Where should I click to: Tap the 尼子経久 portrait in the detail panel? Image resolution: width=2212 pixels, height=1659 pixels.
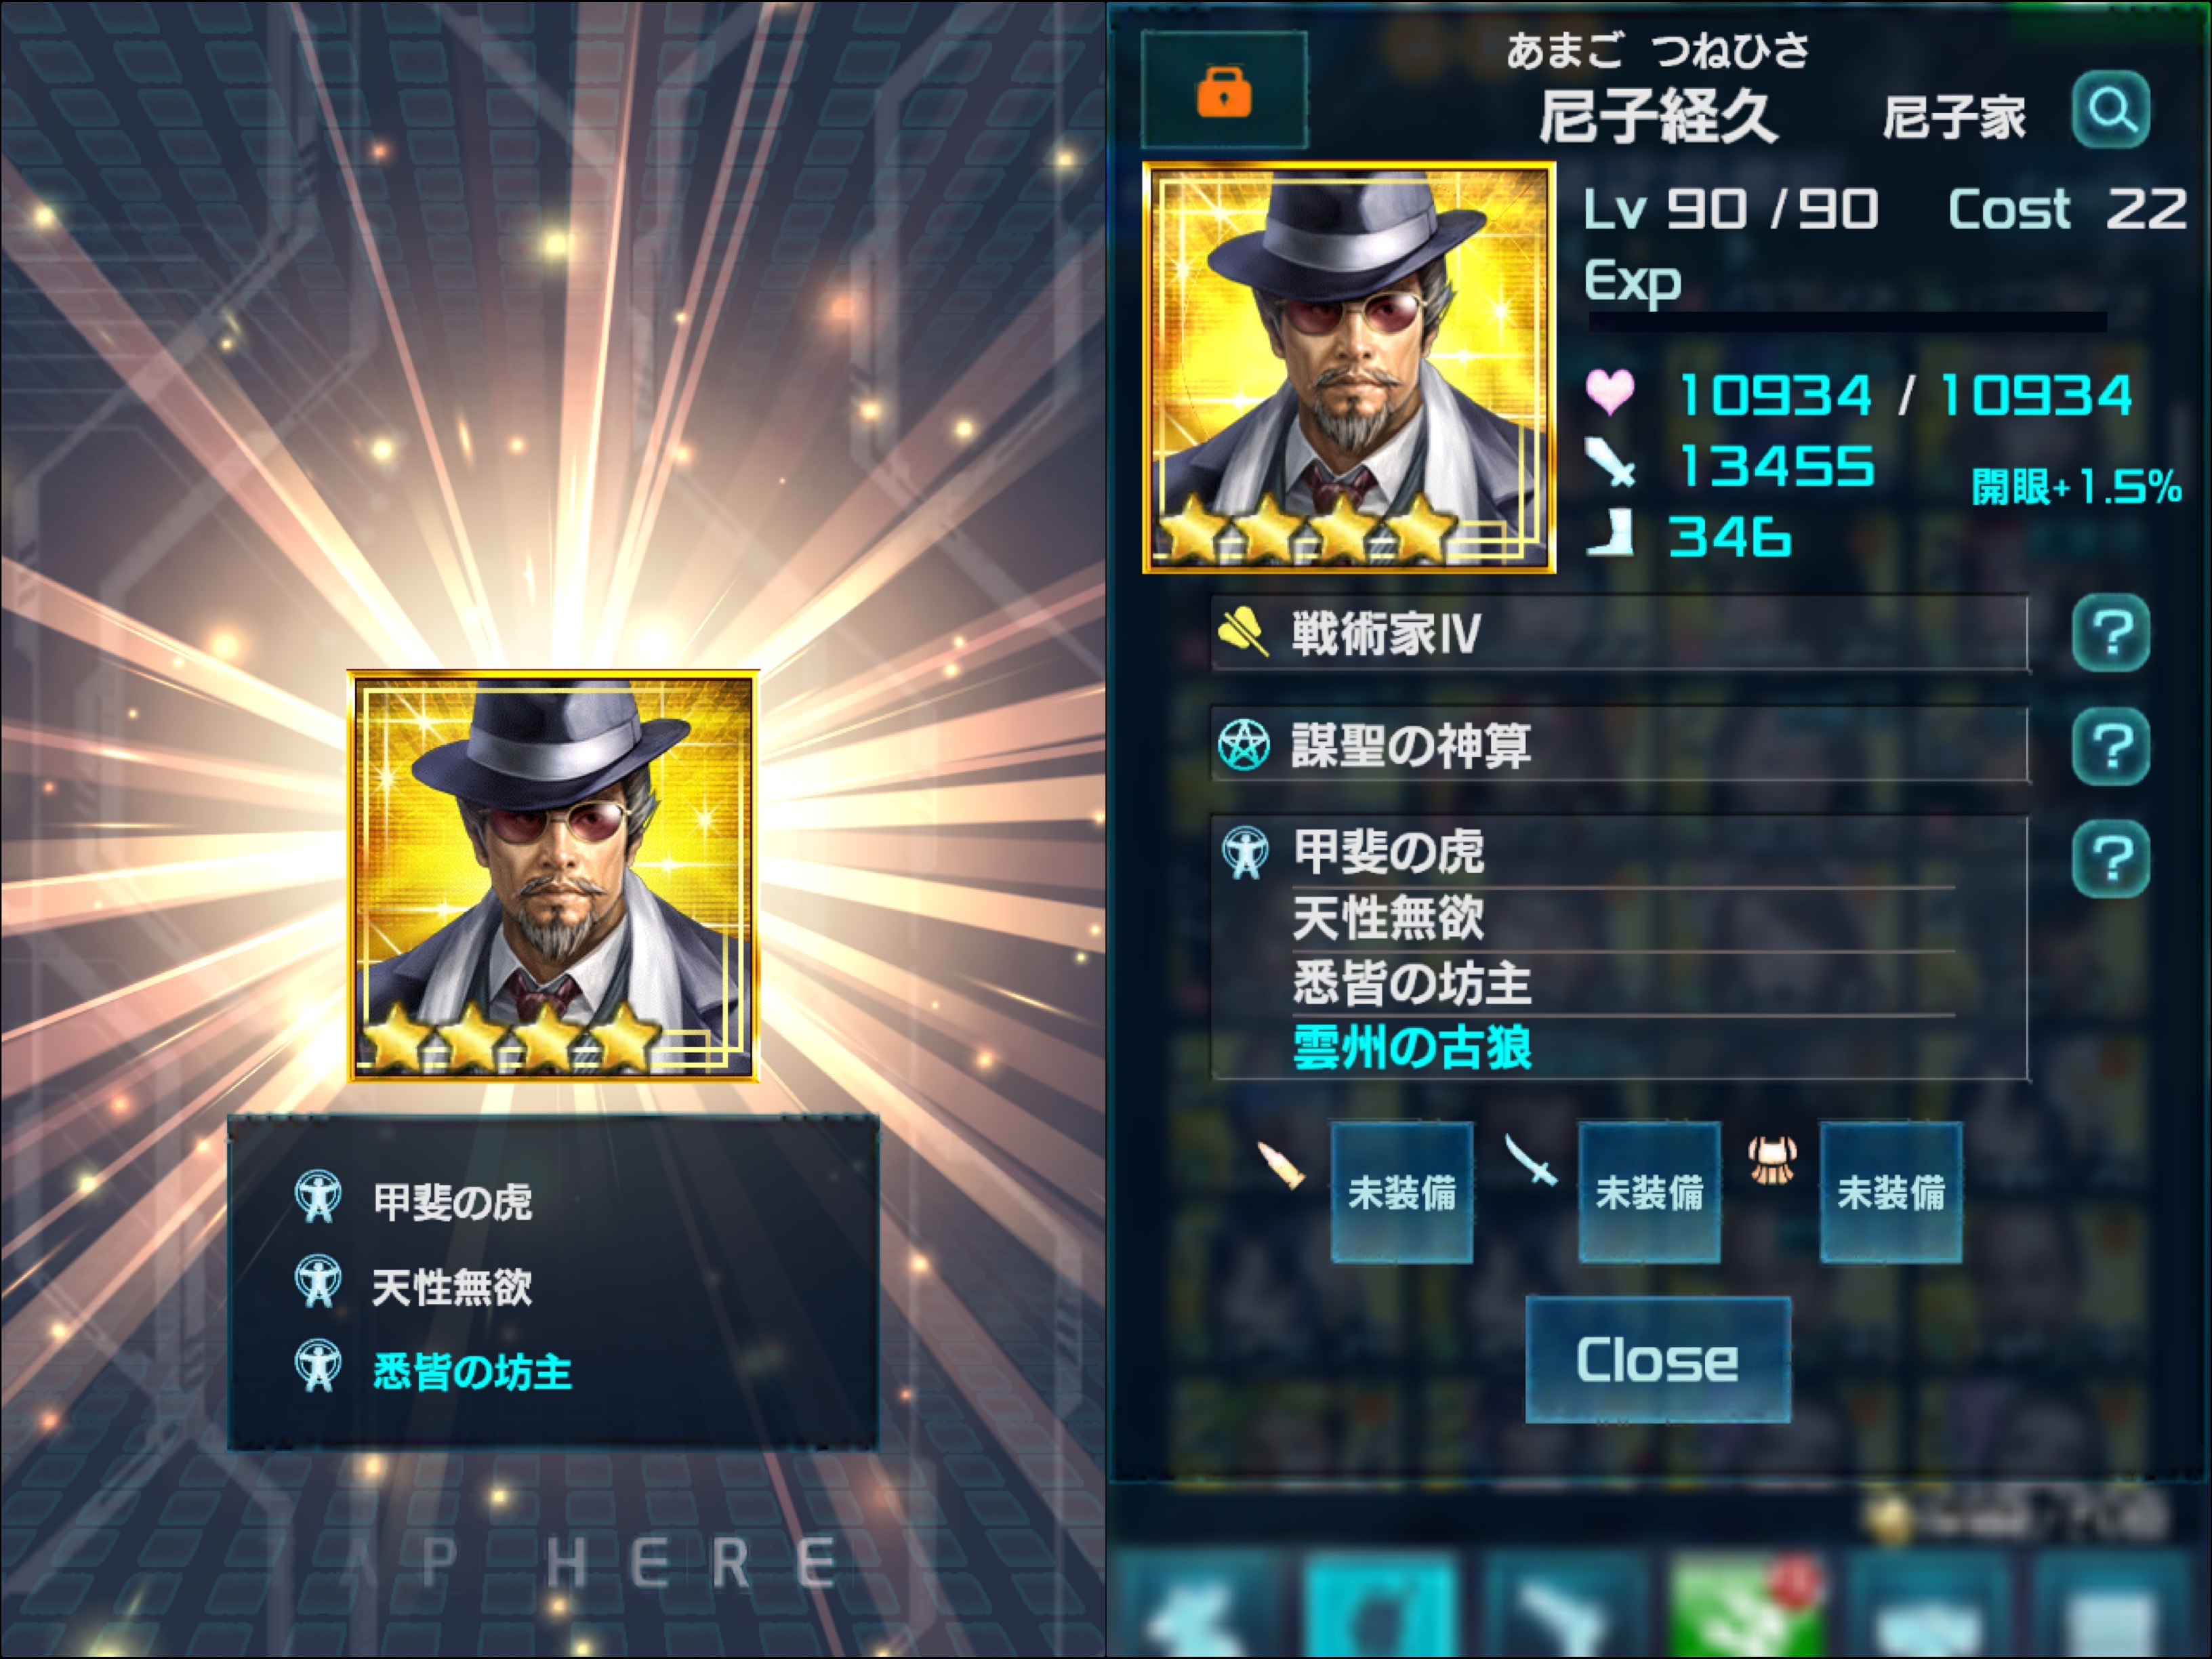1349,367
